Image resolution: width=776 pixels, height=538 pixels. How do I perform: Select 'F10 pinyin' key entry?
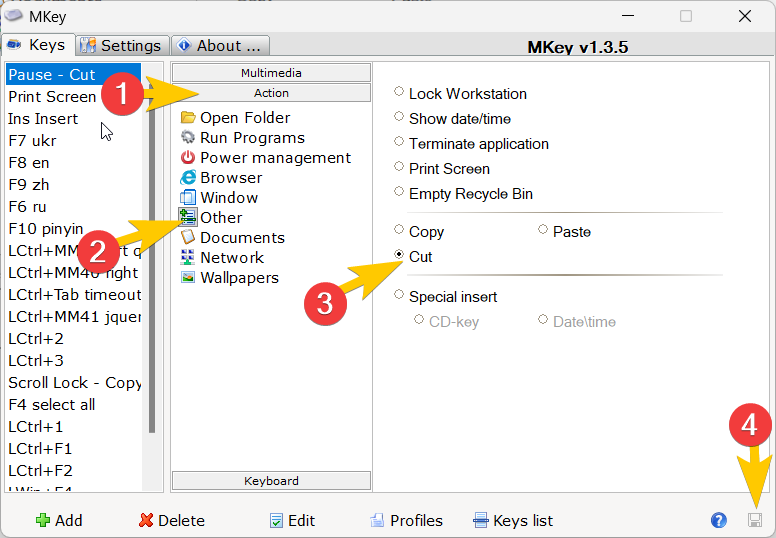73,229
